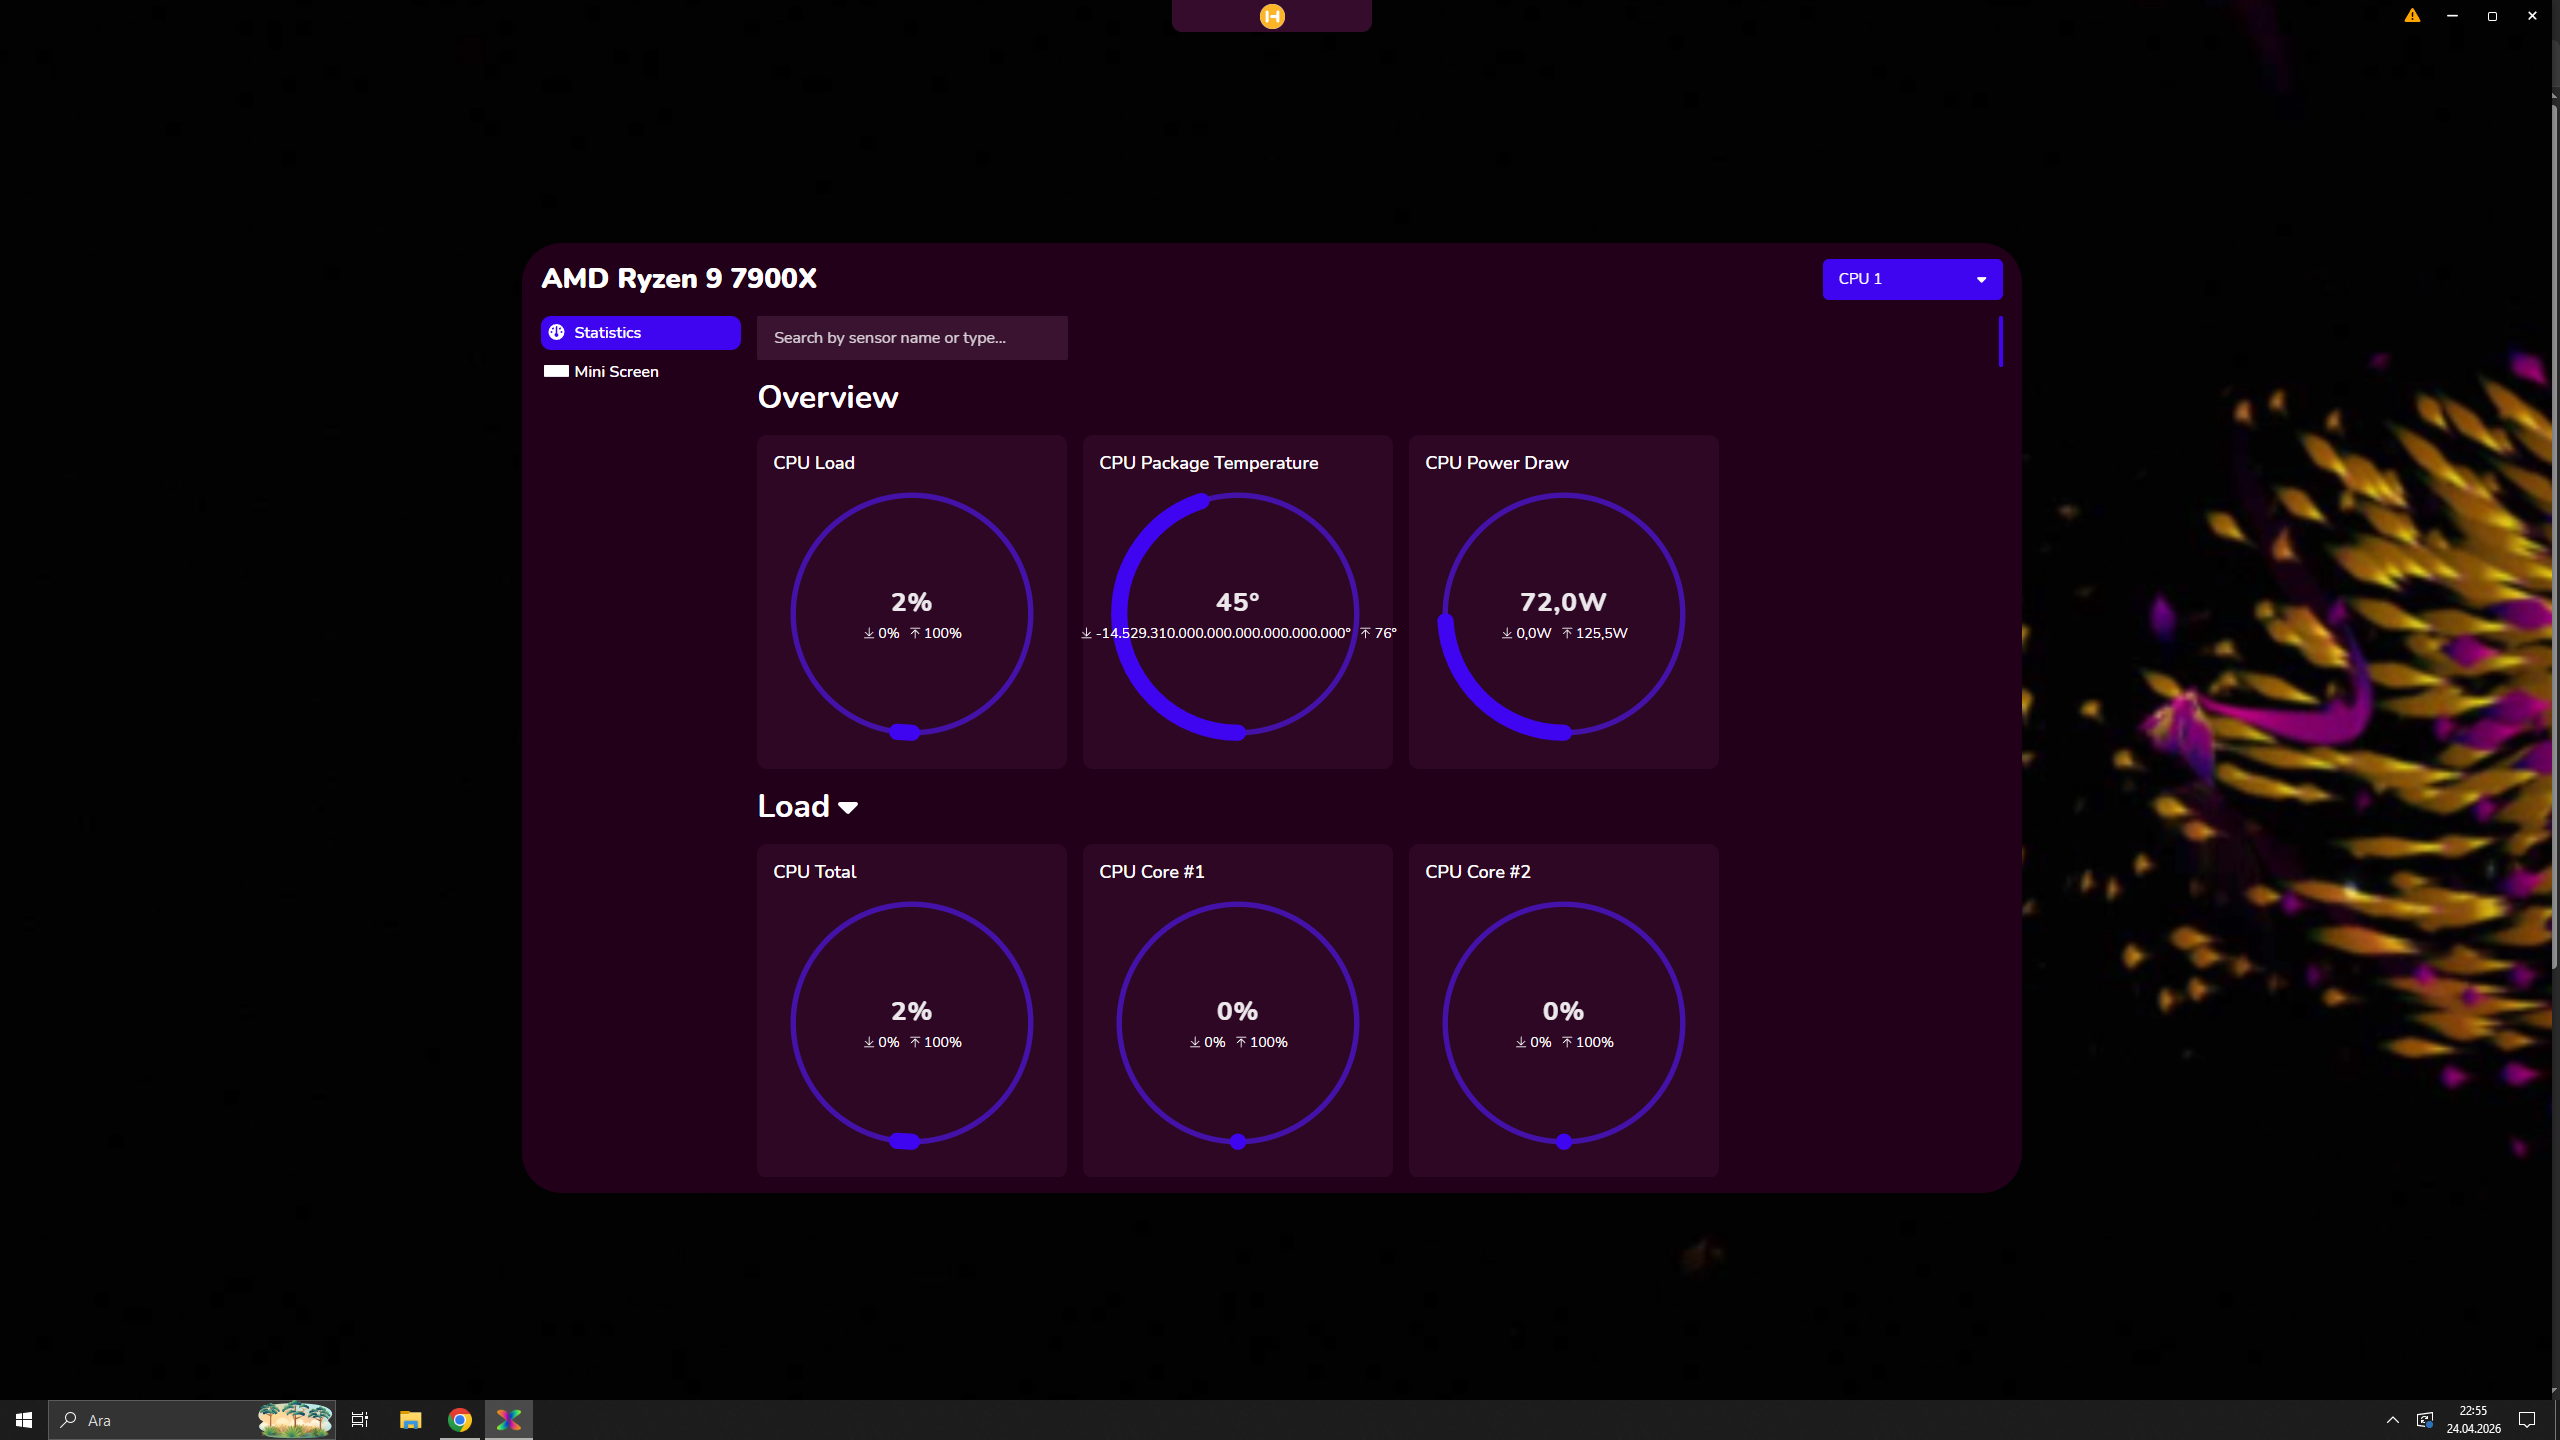Click the CPU Core #1 gauge
The height and width of the screenshot is (1440, 2560).
point(1238,1010)
